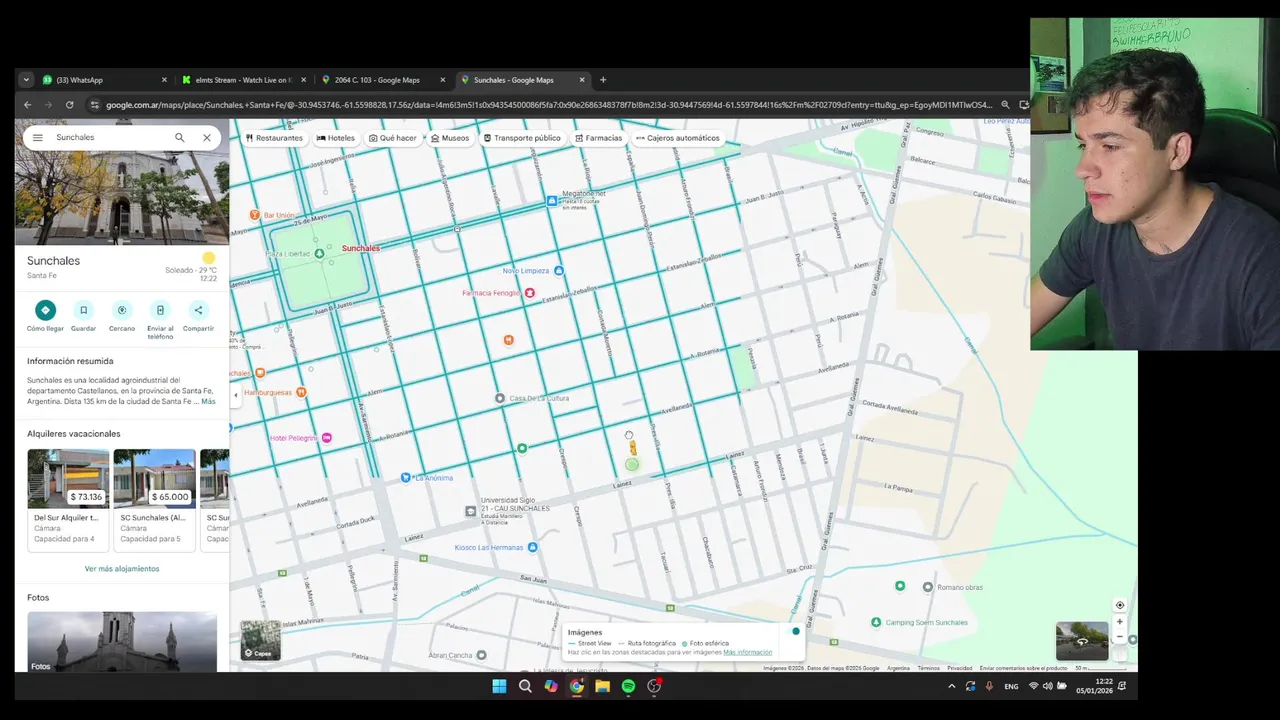Select the Museos filter chip

(450, 138)
